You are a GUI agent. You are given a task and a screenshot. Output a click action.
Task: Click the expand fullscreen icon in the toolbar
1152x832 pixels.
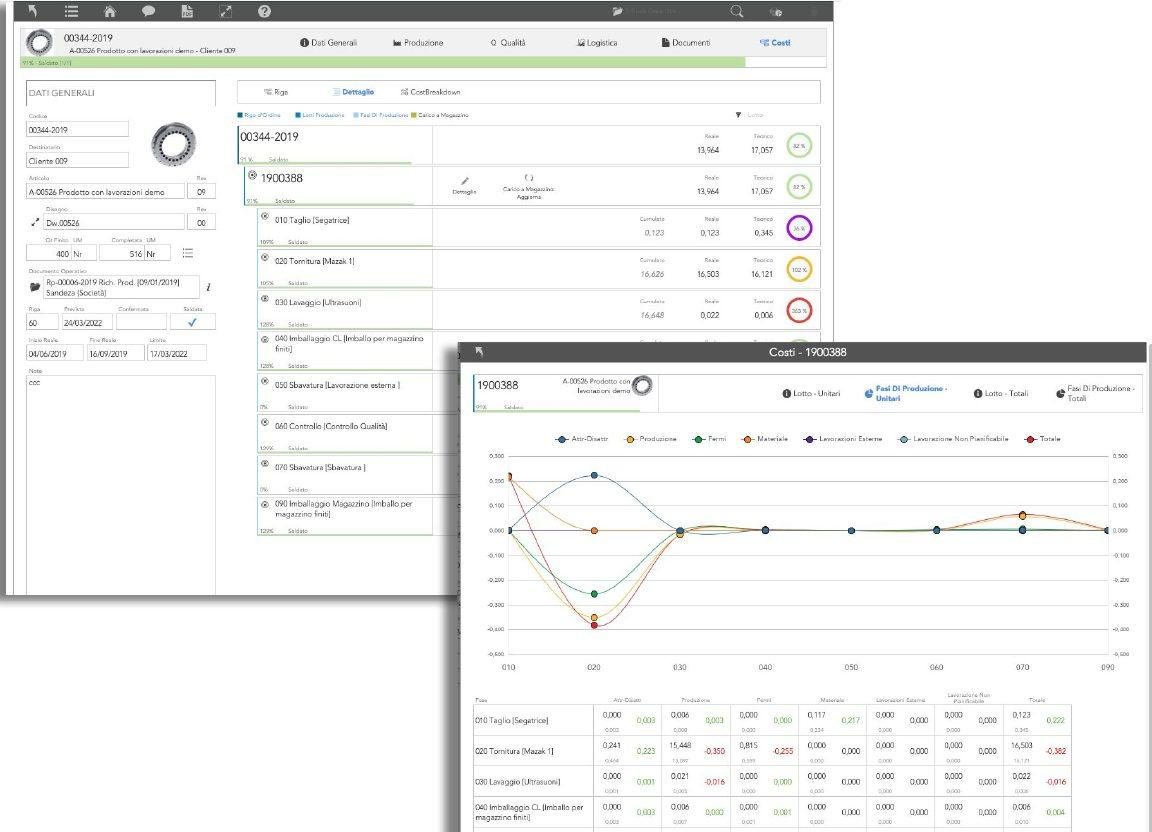coord(226,11)
